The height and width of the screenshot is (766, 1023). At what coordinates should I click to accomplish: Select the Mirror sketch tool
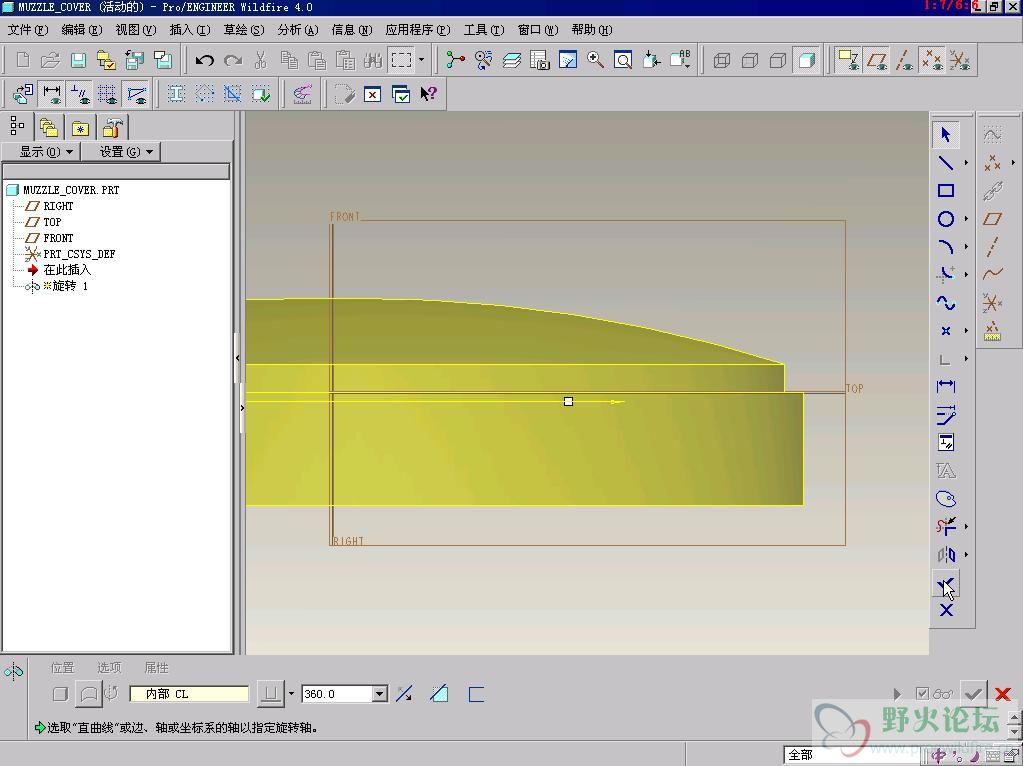pos(945,555)
